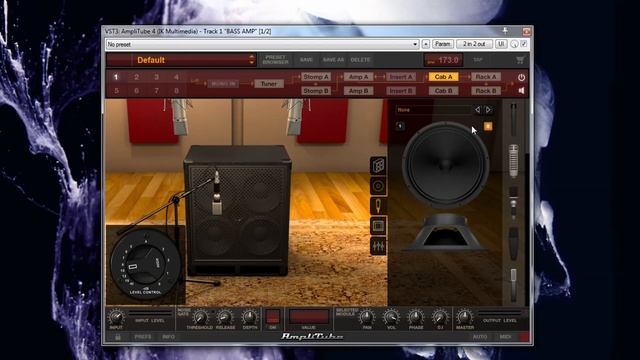
Task: Select the slim top microphone in strip
Action: point(513,119)
